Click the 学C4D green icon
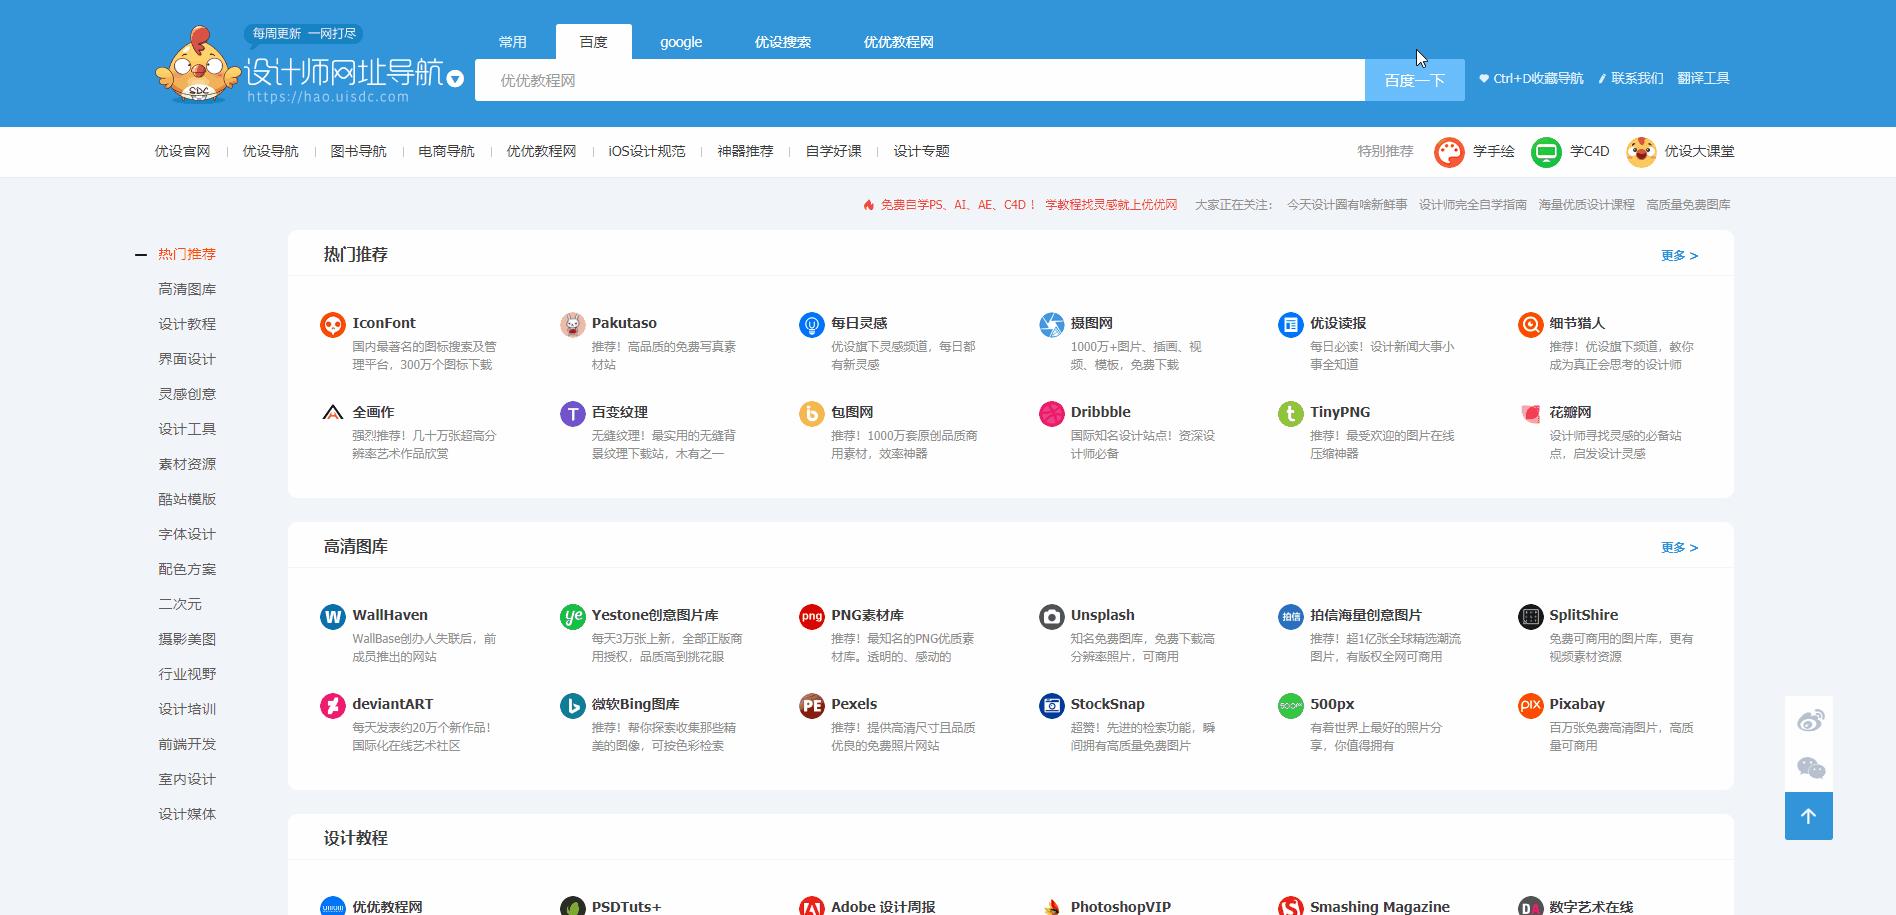The height and width of the screenshot is (915, 1896). click(x=1546, y=151)
